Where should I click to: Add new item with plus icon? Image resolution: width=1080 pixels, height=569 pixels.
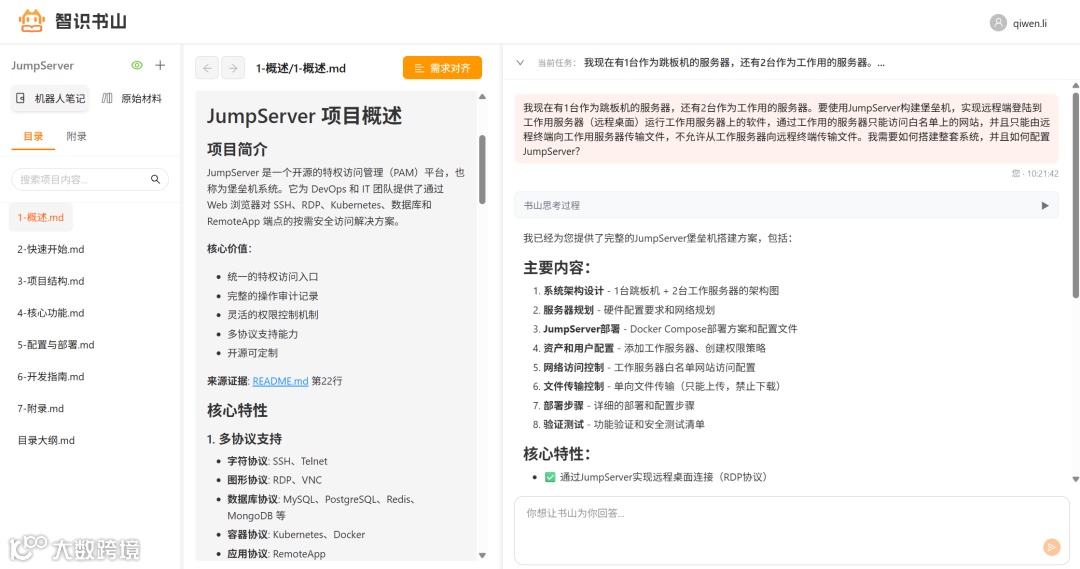pyautogui.click(x=160, y=65)
